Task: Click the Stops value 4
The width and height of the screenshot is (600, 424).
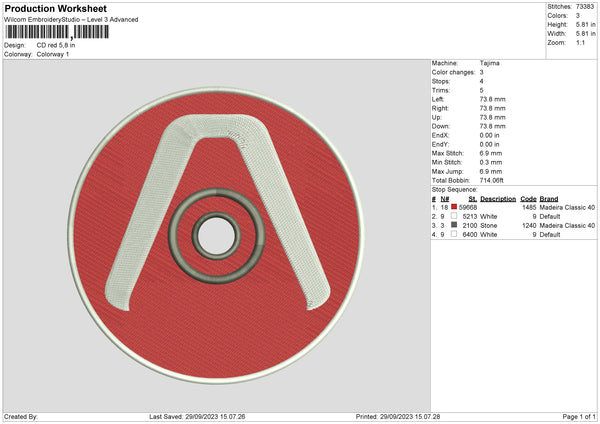Action: coord(481,81)
